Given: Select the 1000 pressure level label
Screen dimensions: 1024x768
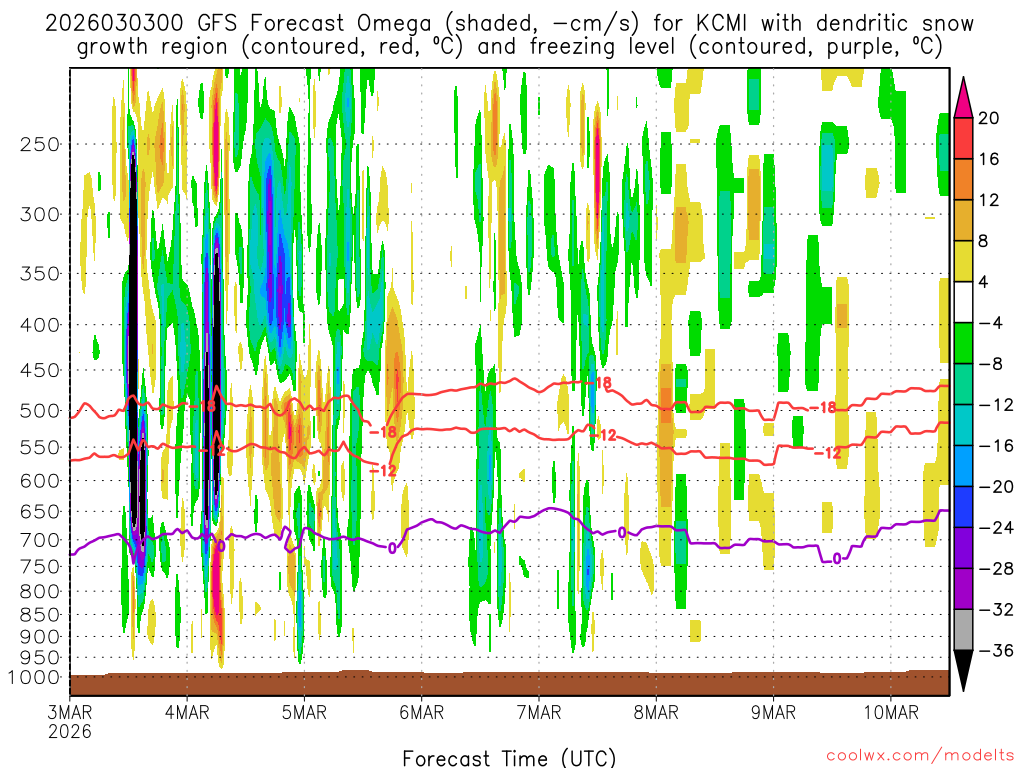Looking at the screenshot, I should 36,678.
